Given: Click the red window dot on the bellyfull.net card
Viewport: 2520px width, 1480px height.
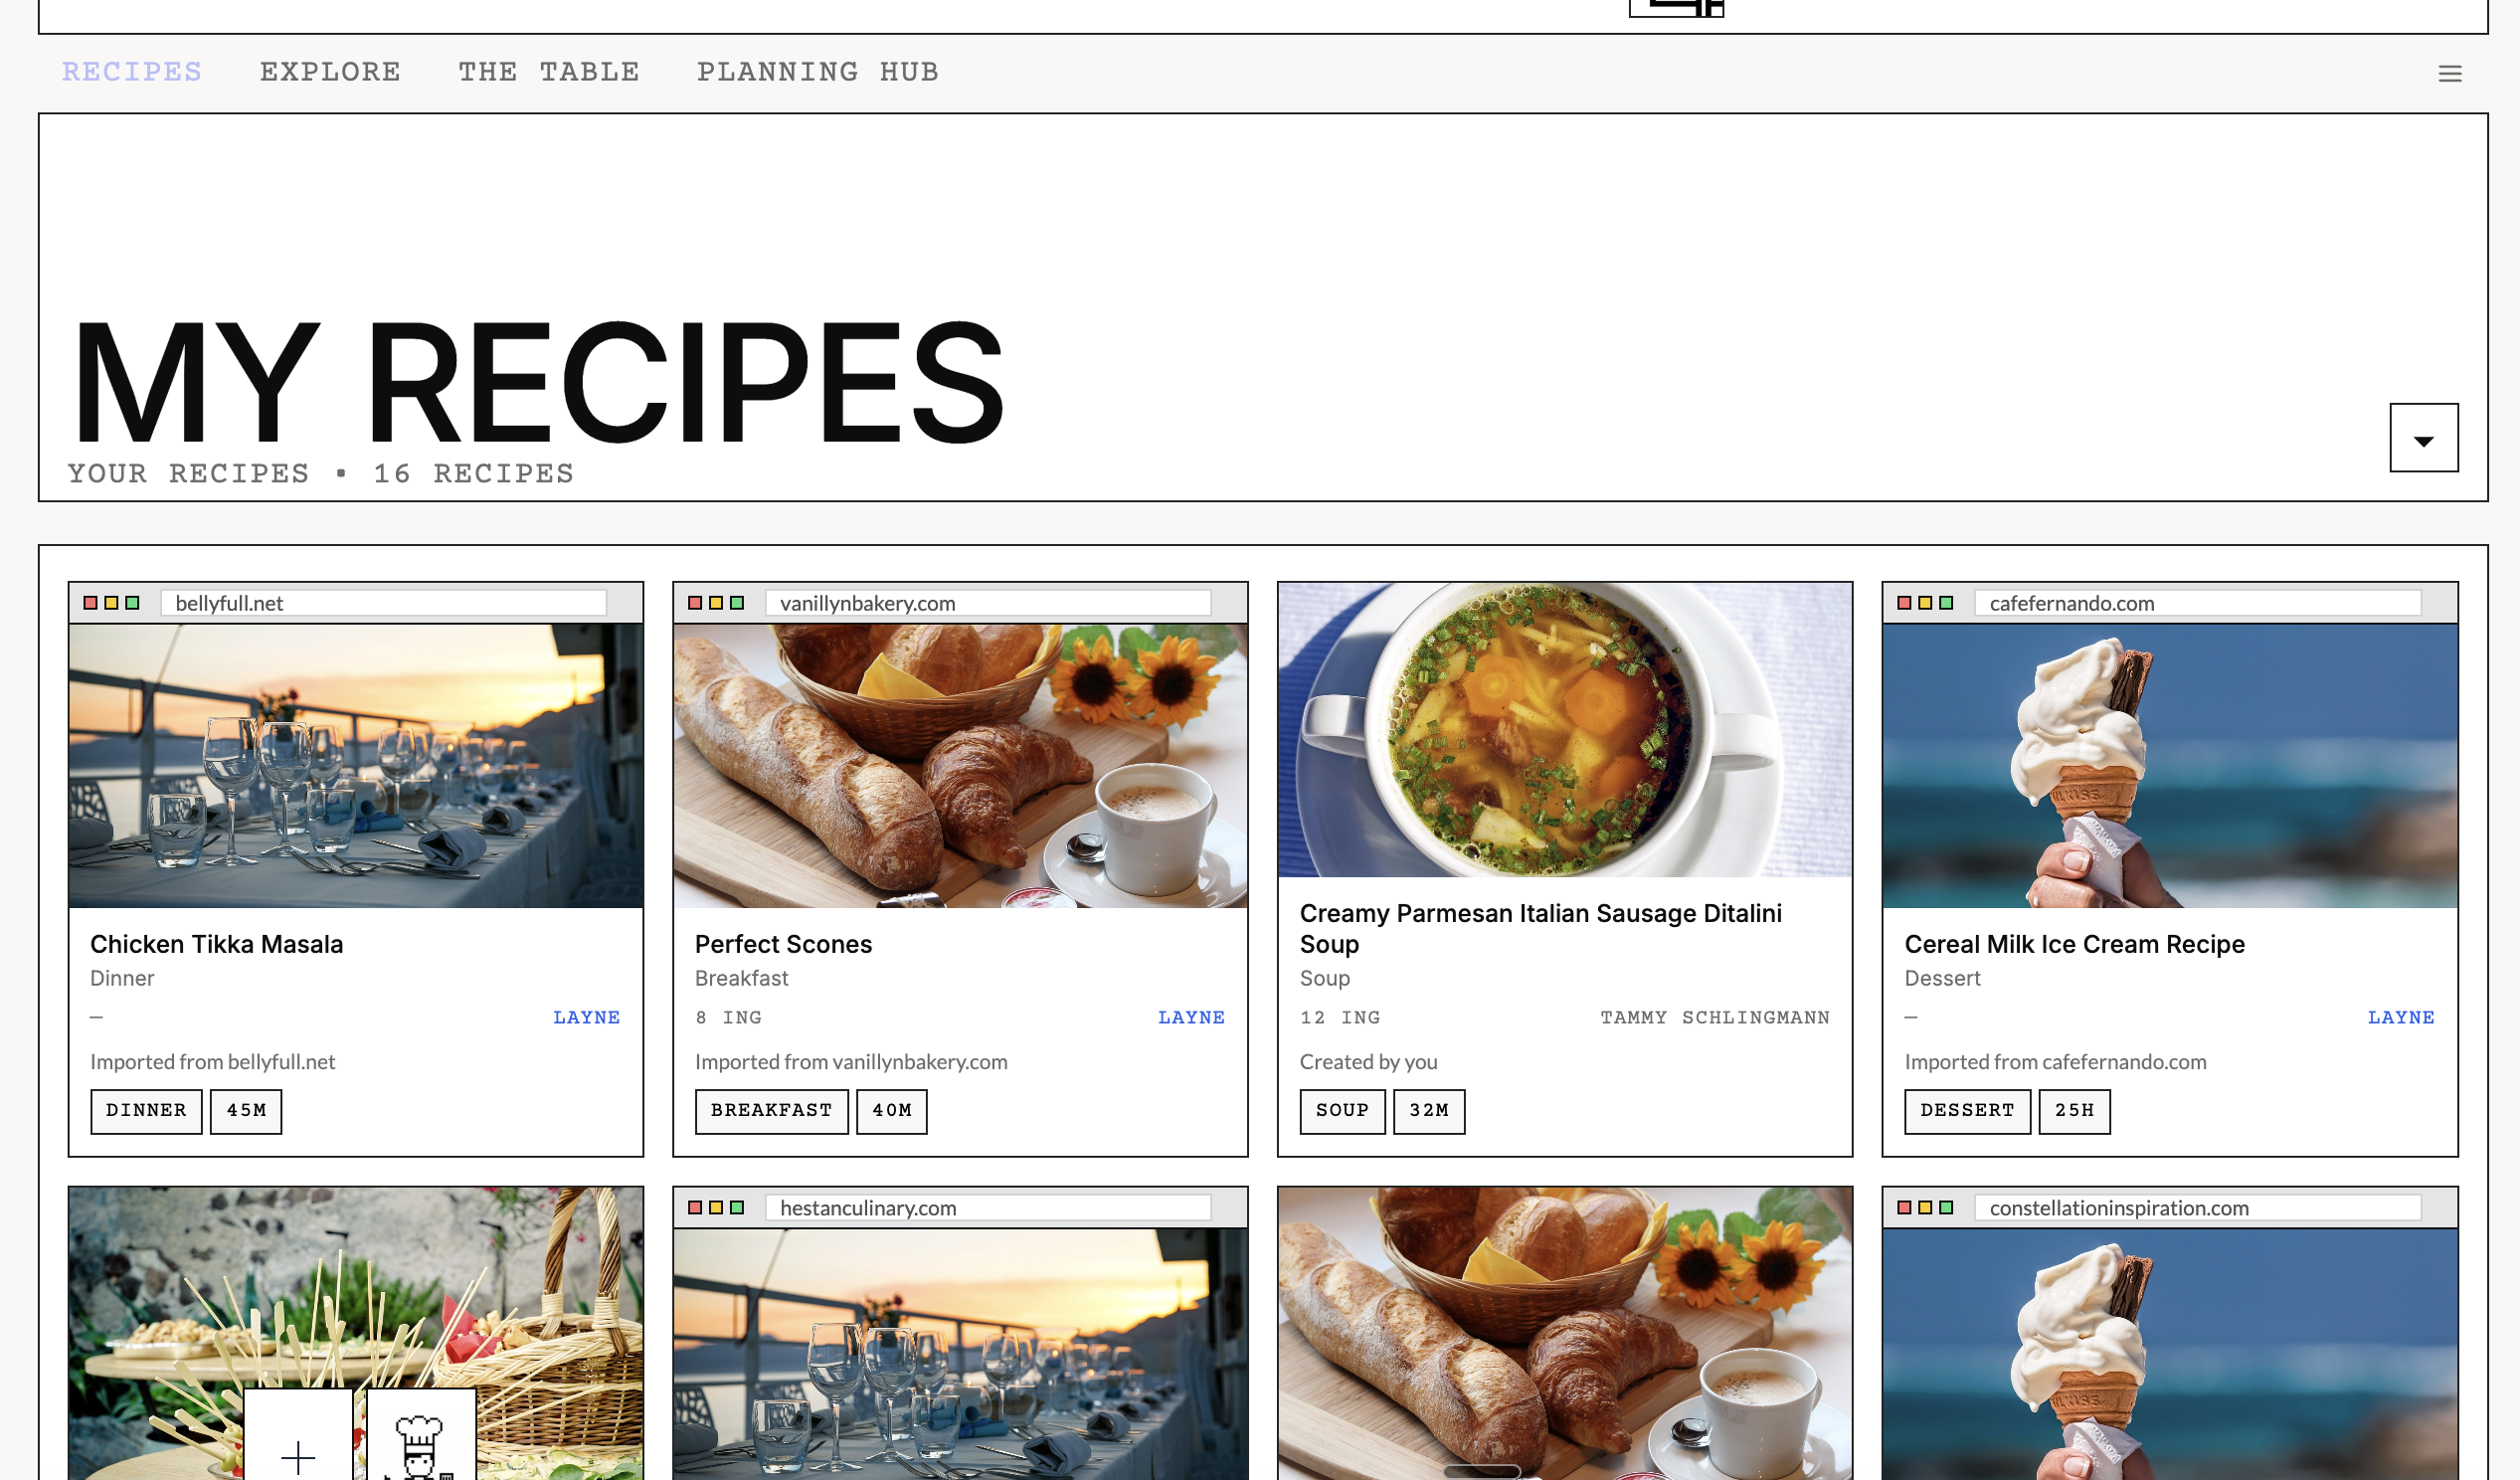Looking at the screenshot, I should [x=91, y=603].
